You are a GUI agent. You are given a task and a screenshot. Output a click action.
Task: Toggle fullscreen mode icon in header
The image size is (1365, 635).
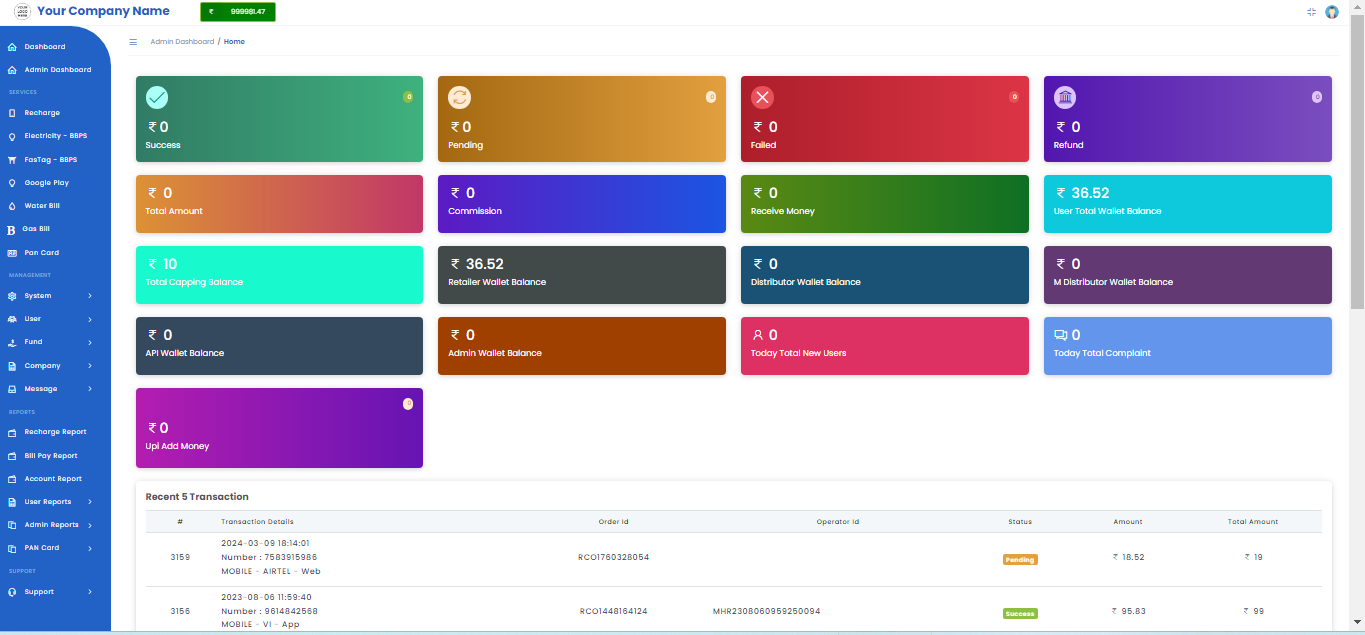point(1311,12)
